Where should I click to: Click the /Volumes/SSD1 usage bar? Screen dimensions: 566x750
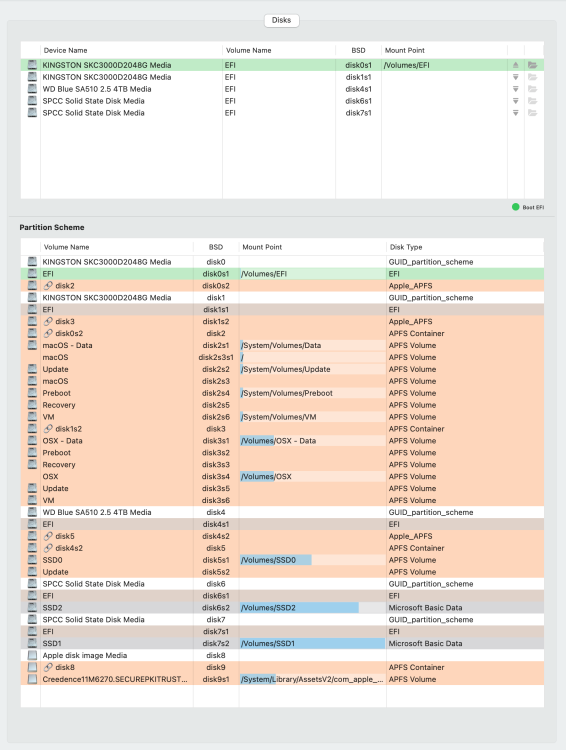tap(312, 643)
